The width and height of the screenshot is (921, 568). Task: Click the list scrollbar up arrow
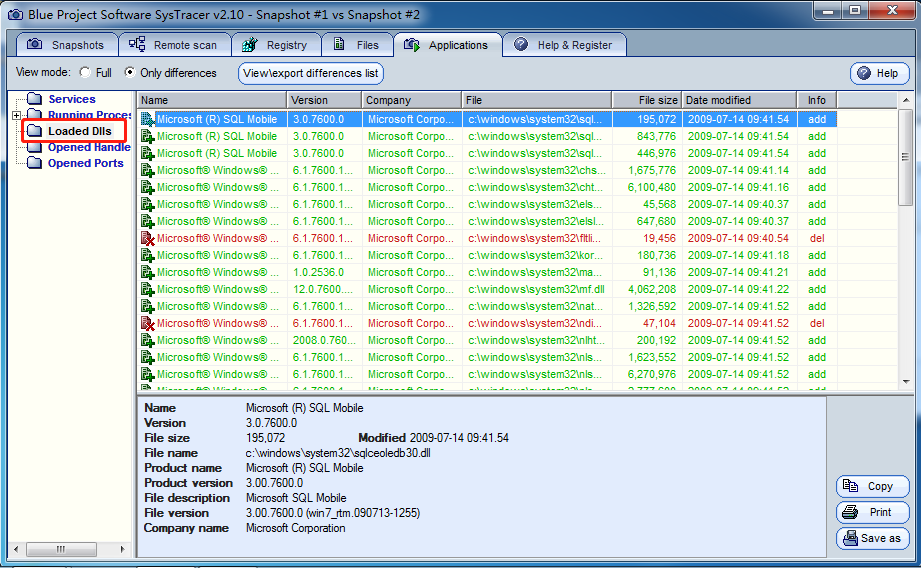pos(905,100)
